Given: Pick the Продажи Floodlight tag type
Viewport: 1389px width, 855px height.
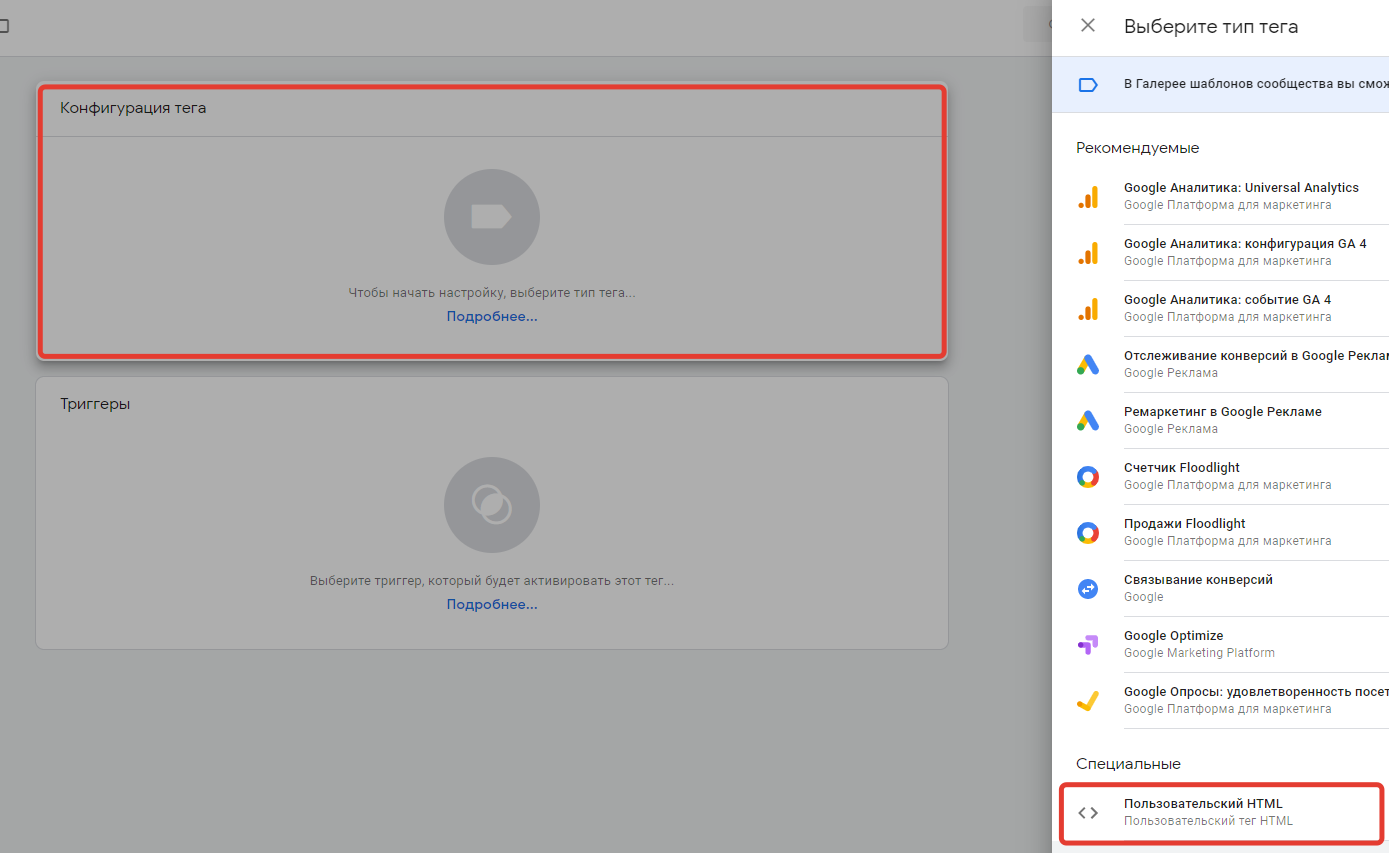Looking at the screenshot, I should [1232, 532].
